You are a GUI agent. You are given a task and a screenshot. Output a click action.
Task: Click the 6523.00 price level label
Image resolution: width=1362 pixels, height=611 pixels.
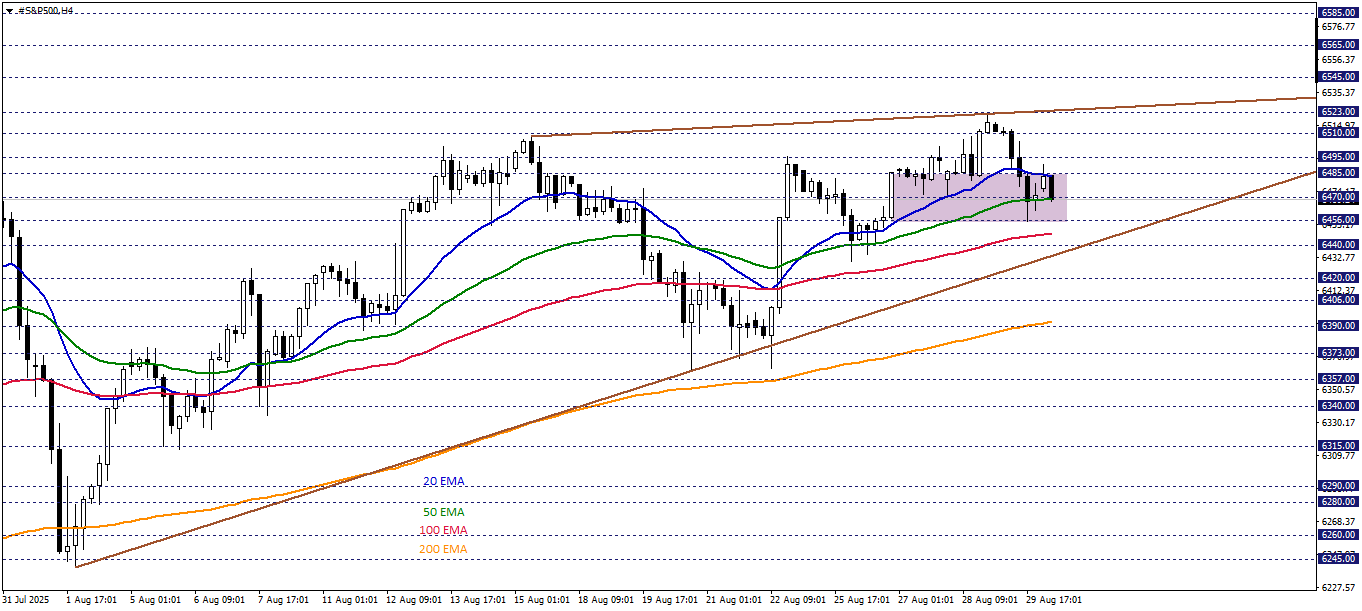pyautogui.click(x=1338, y=111)
